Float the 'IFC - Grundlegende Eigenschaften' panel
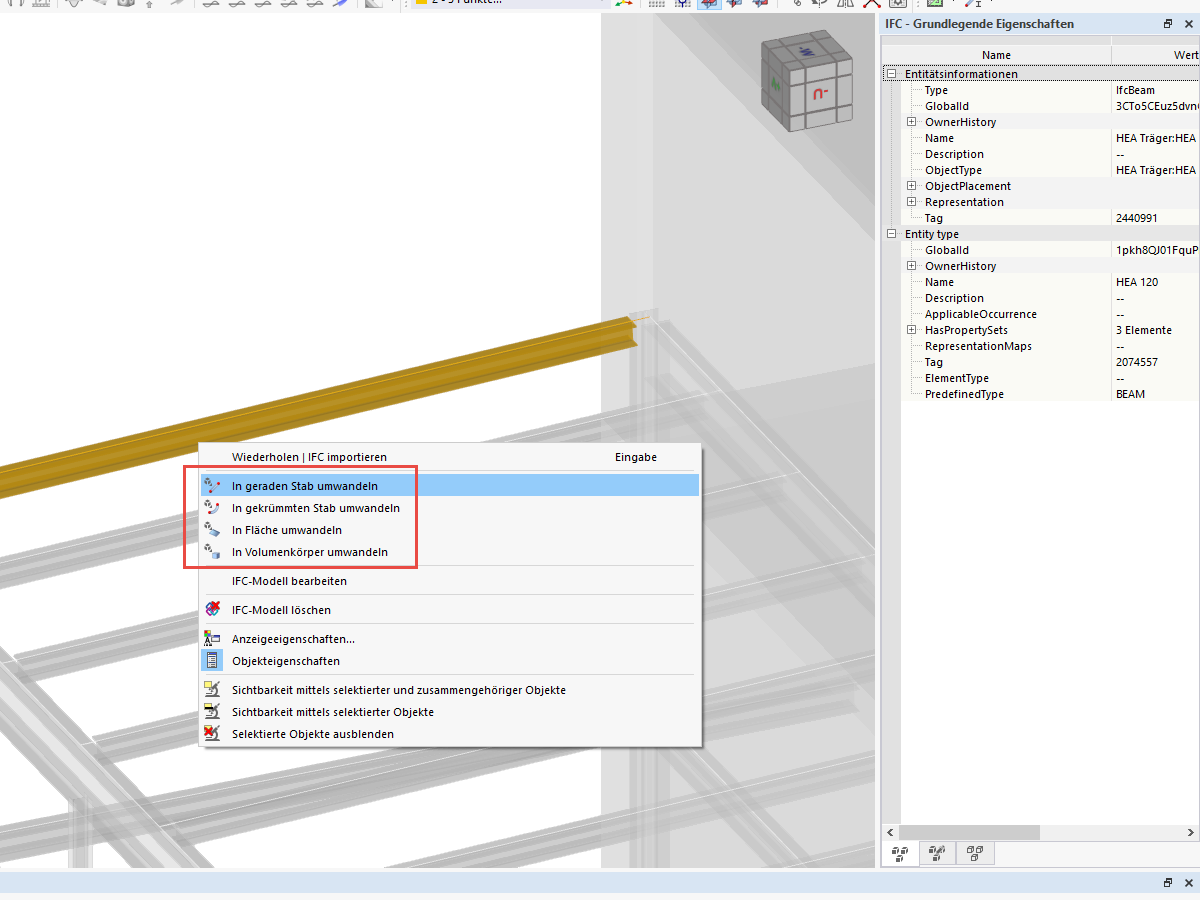Screen dimensions: 1200x900 pos(1168,24)
